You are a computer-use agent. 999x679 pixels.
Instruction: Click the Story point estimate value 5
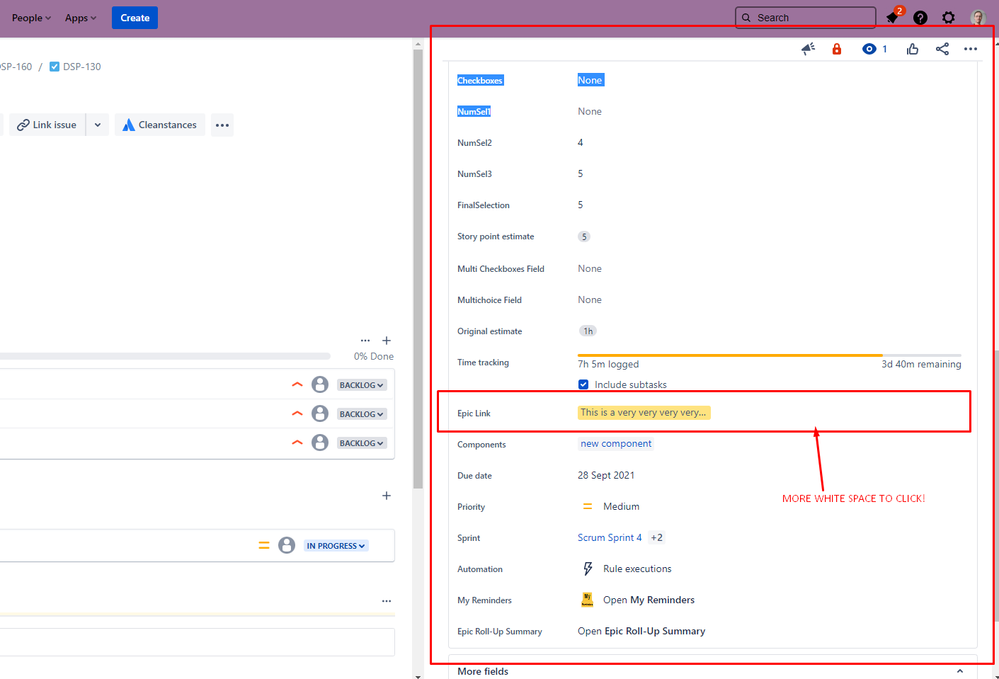tap(584, 236)
